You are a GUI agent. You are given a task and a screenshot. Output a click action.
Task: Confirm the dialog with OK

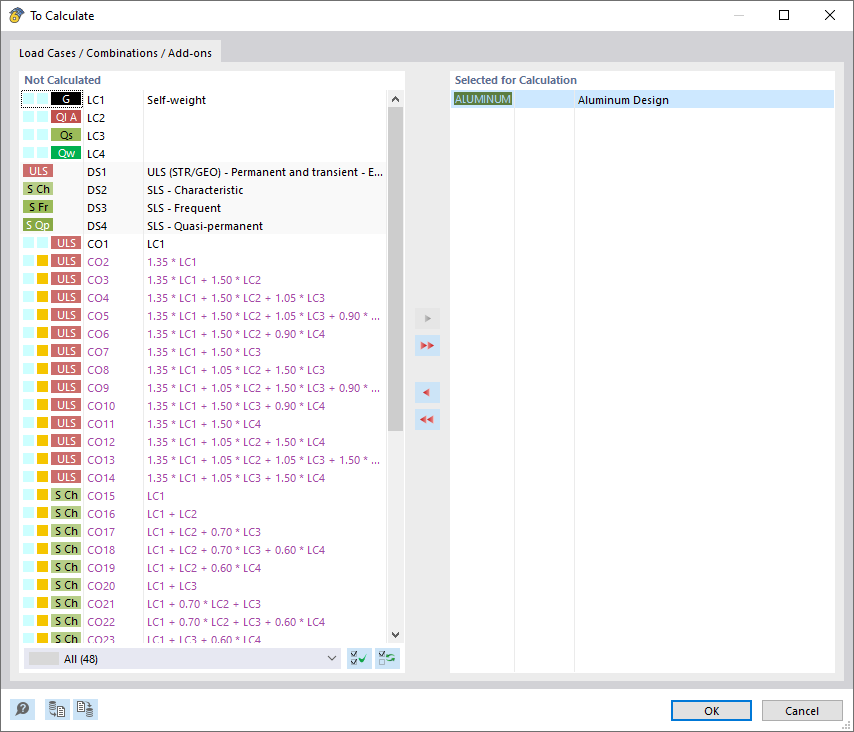[711, 710]
